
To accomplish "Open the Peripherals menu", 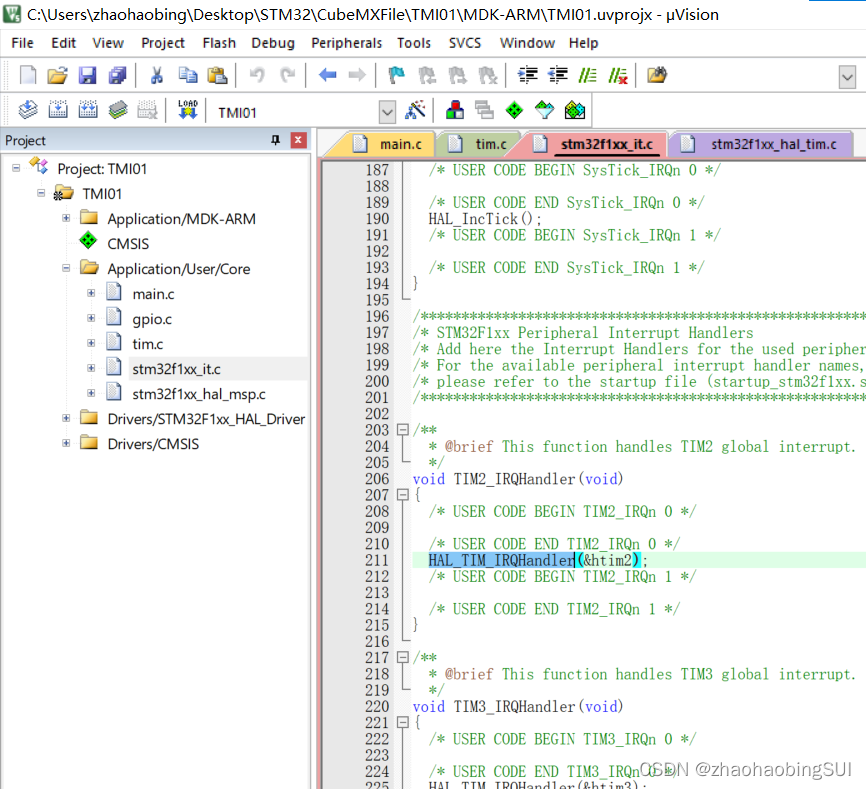I will (346, 43).
